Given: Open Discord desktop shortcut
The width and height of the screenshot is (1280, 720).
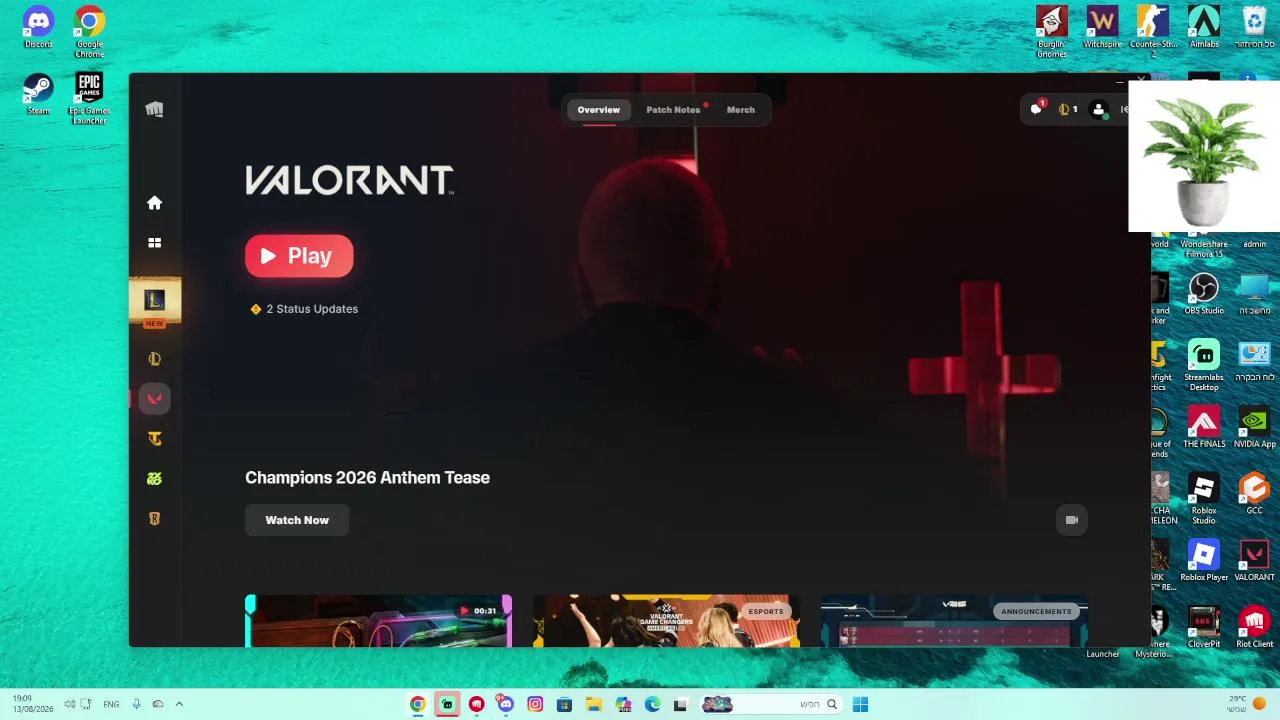Looking at the screenshot, I should tap(38, 28).
